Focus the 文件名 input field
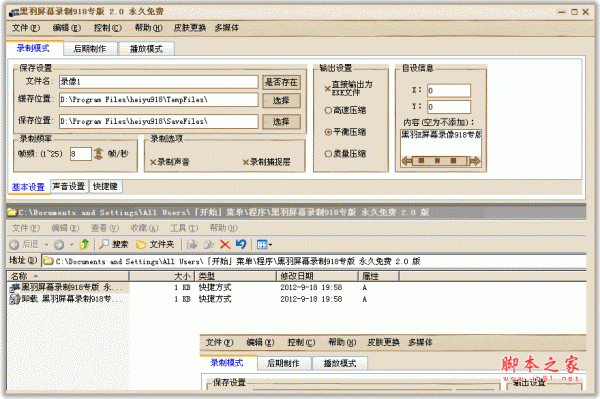Image resolution: width=600 pixels, height=399 pixels. (x=159, y=81)
